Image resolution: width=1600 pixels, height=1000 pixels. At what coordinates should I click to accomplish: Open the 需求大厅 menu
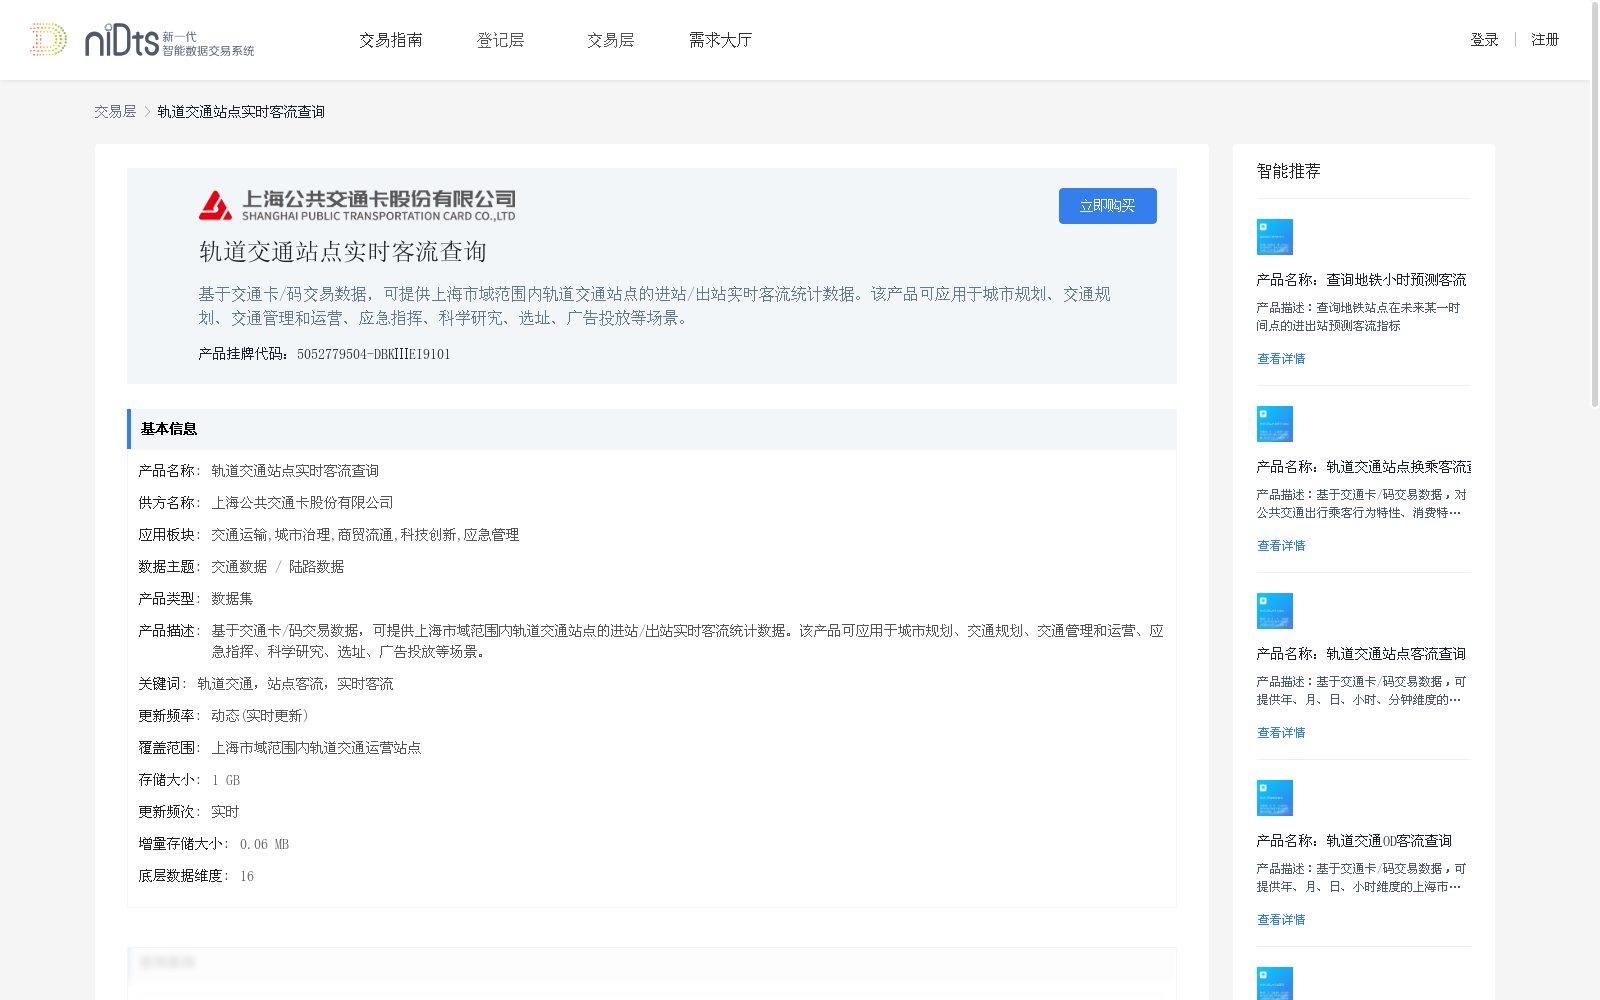(720, 40)
